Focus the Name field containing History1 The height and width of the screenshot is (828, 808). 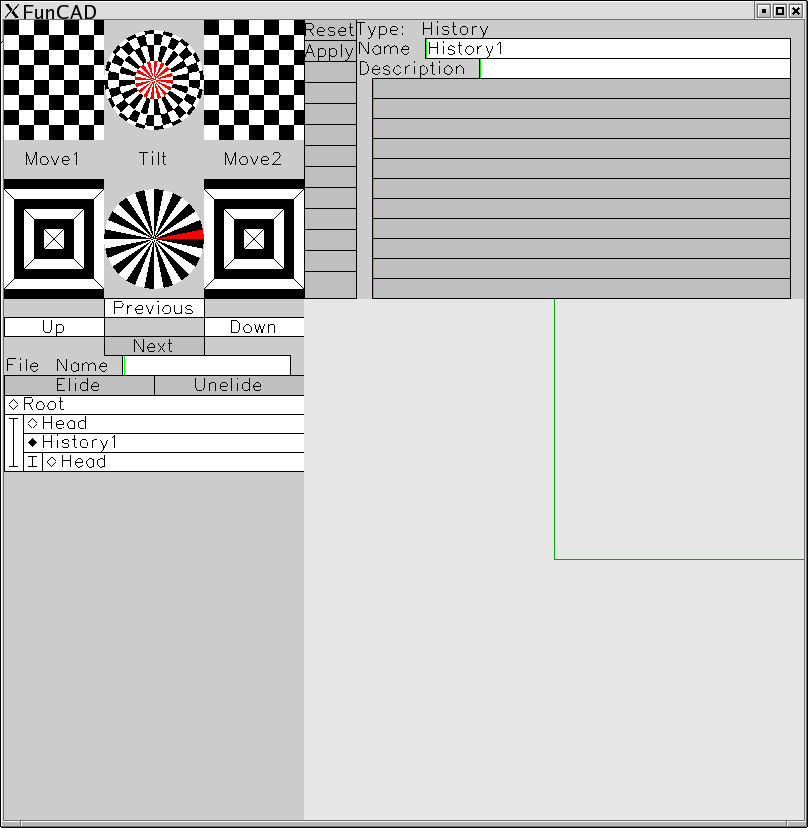pos(608,49)
